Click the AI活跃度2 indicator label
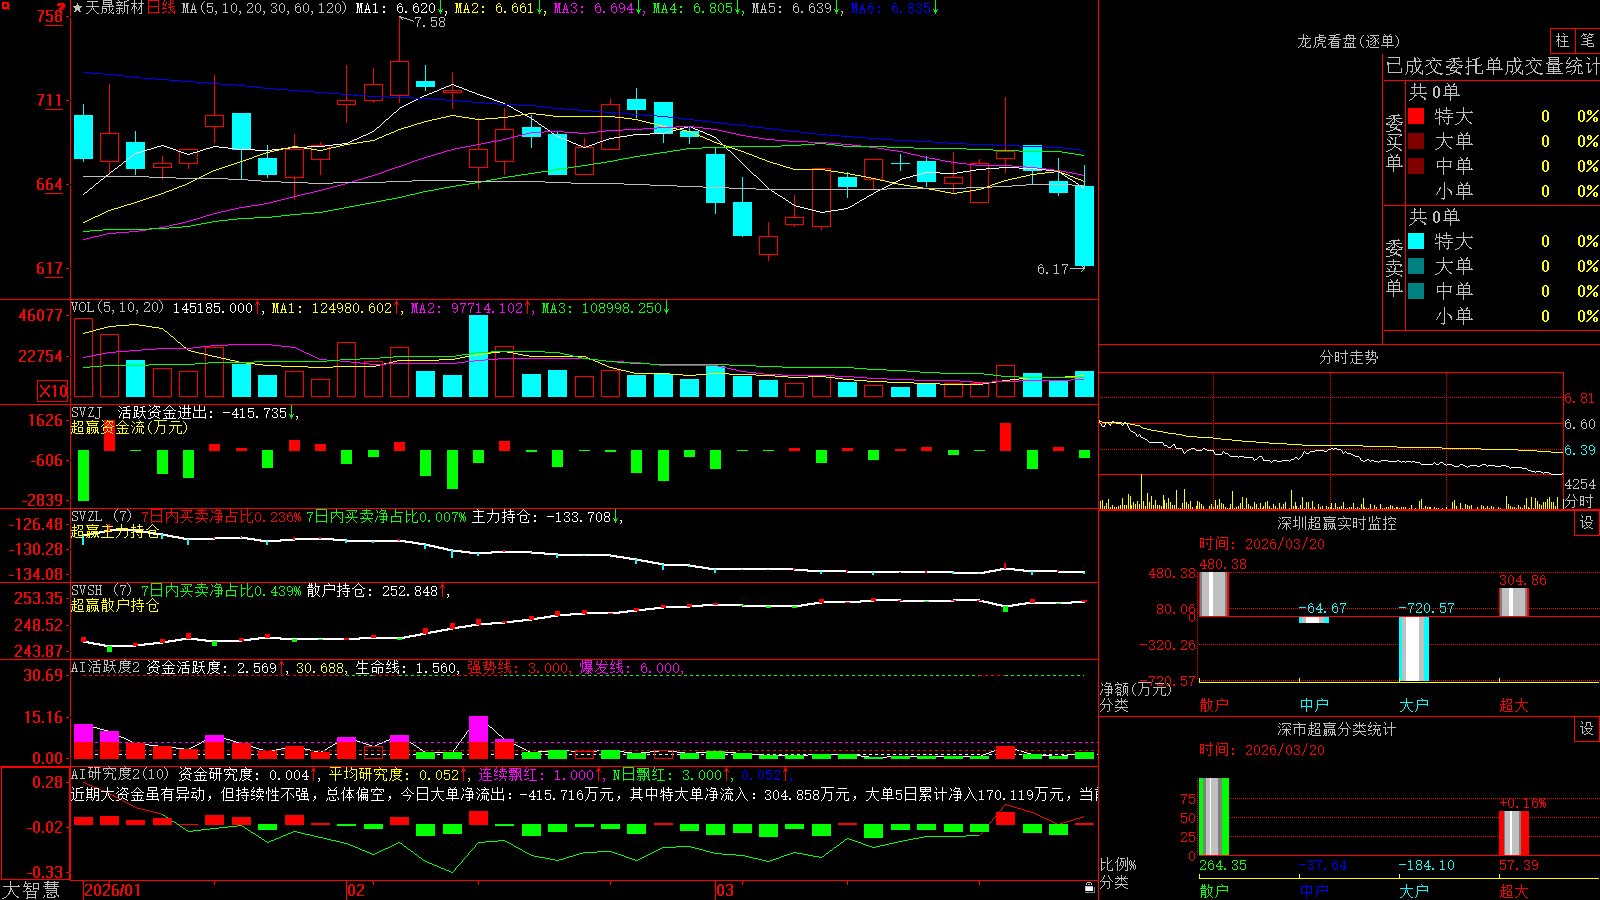 coord(105,667)
